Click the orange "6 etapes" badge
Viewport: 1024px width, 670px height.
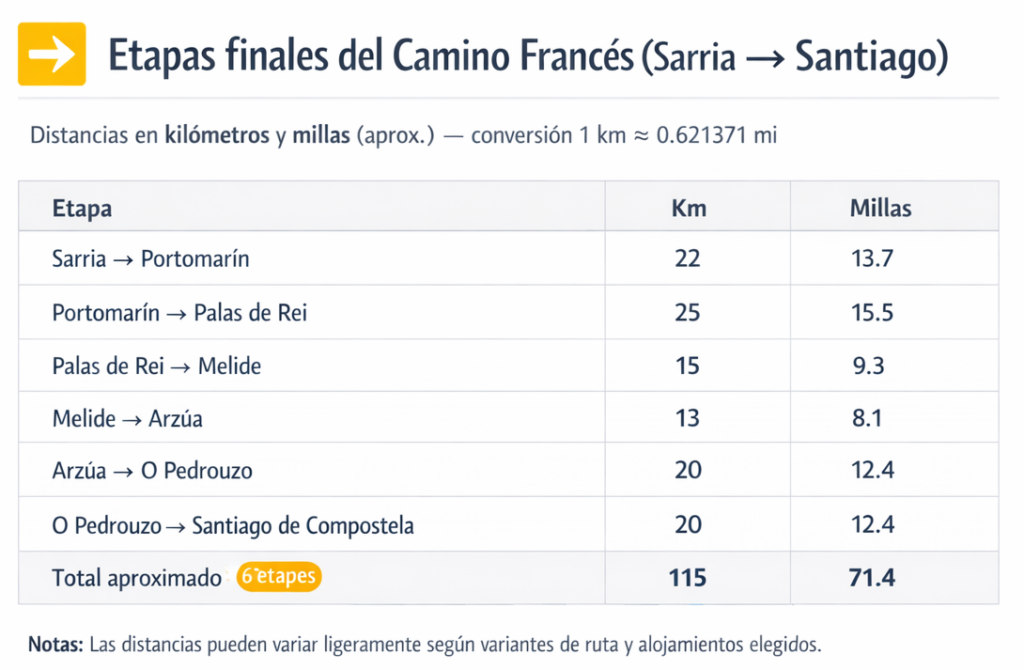(279, 577)
